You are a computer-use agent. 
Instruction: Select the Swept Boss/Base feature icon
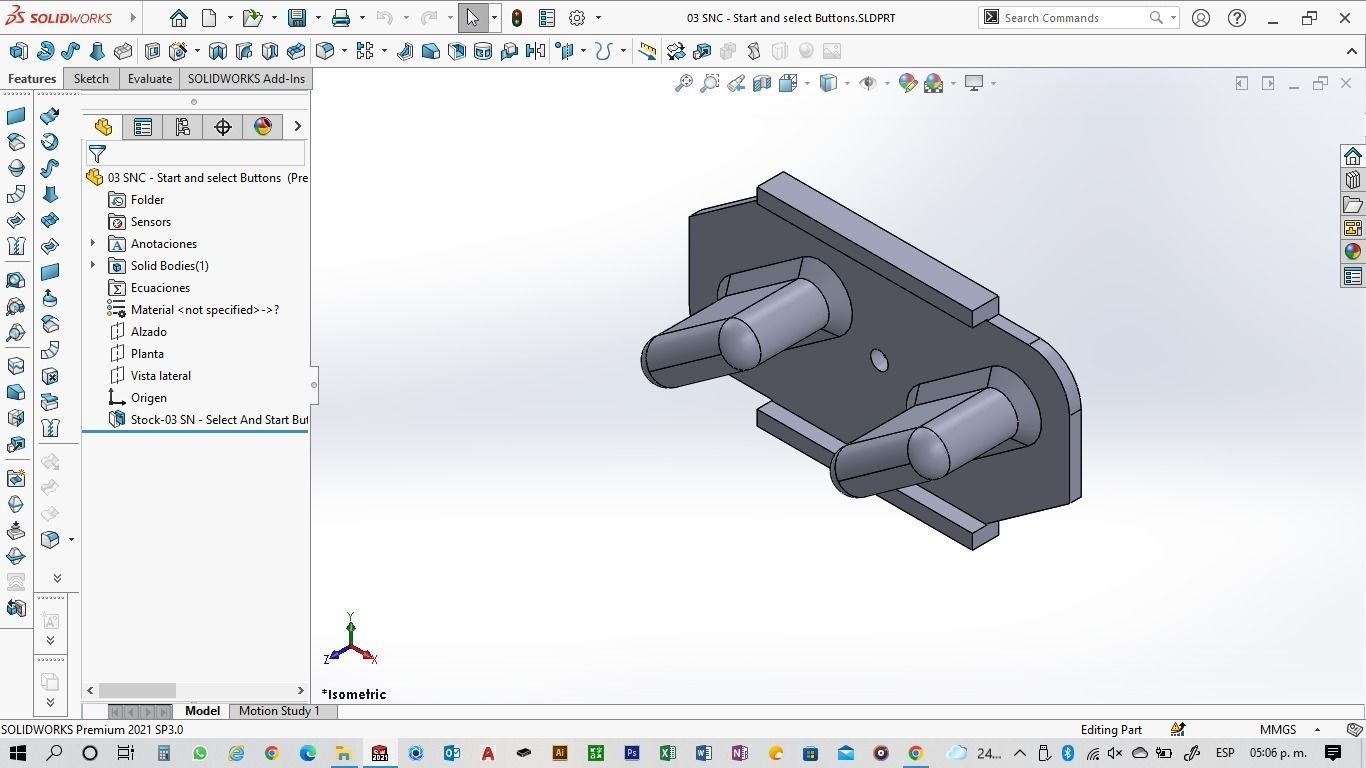[x=71, y=51]
